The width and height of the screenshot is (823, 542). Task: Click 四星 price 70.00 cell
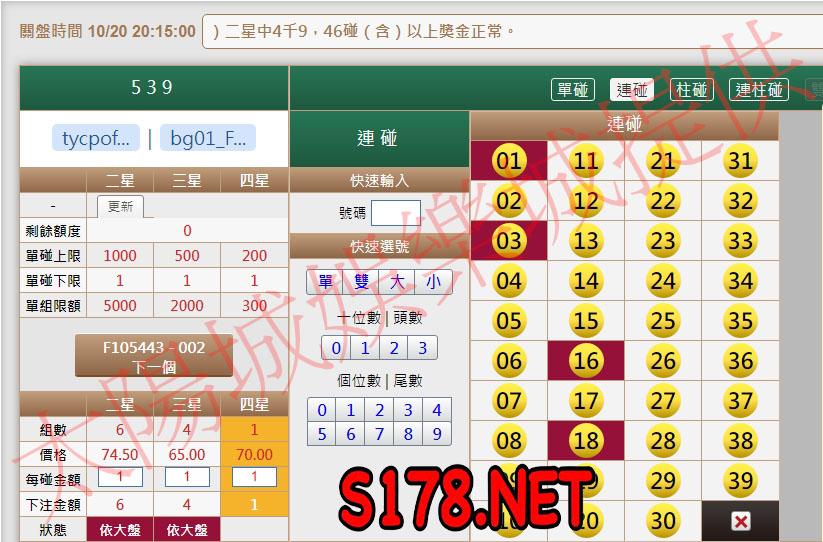click(x=254, y=454)
